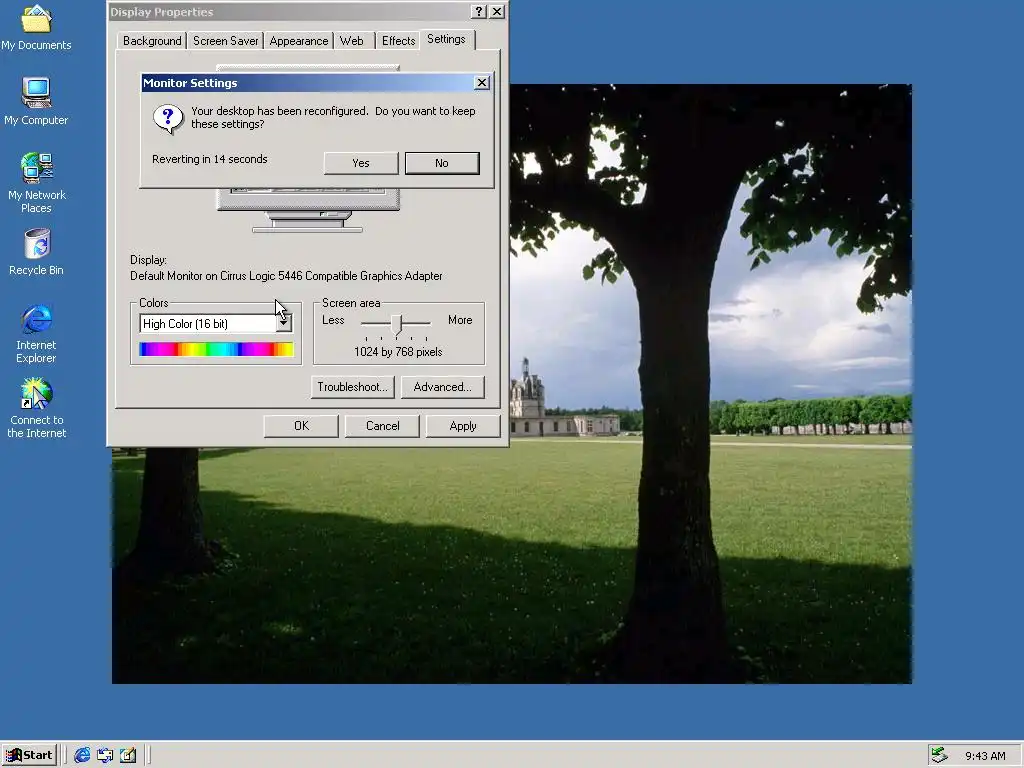Click the network tray icon by clock

point(939,755)
